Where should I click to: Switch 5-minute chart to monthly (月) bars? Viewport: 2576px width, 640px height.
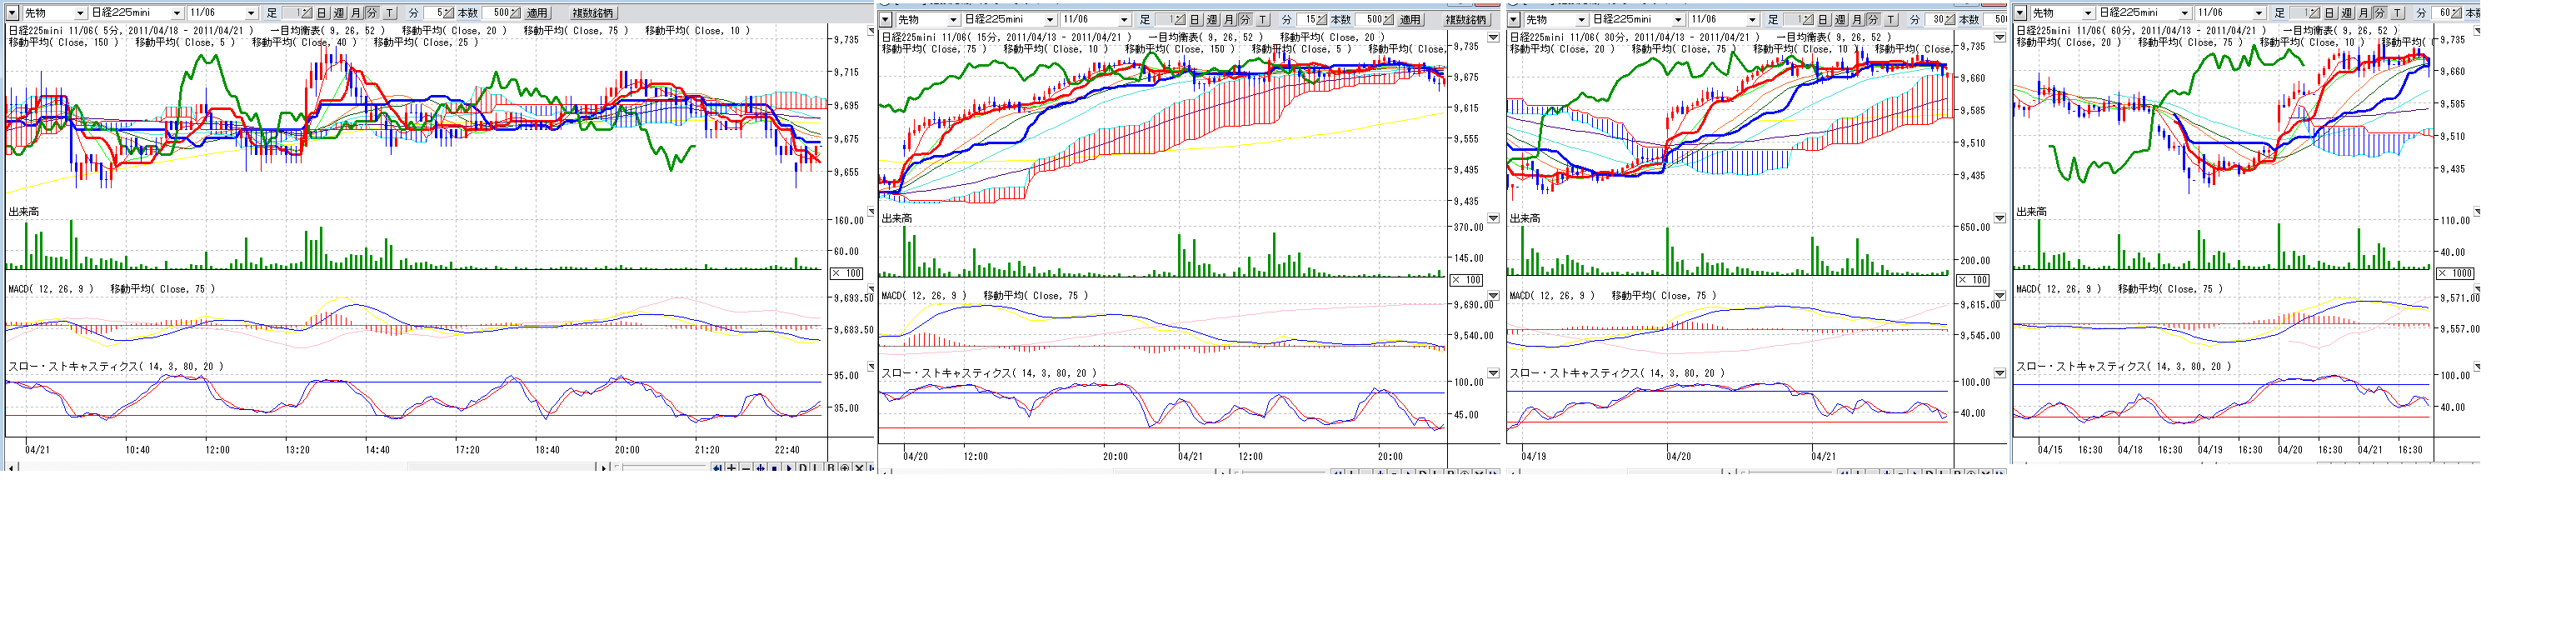point(355,13)
